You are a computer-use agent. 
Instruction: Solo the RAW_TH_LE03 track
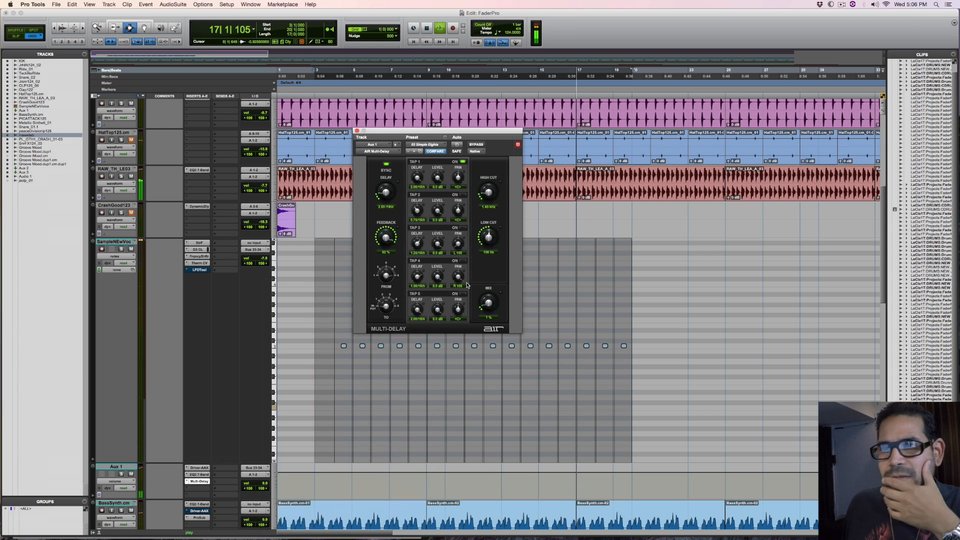[x=121, y=176]
